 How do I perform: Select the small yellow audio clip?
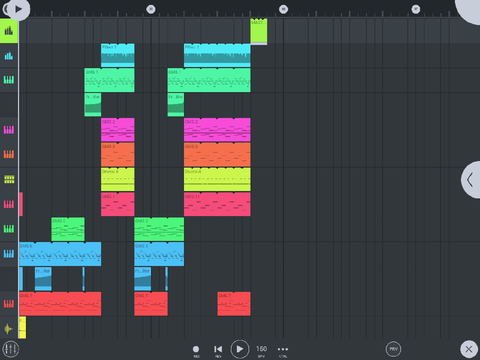pos(22,328)
